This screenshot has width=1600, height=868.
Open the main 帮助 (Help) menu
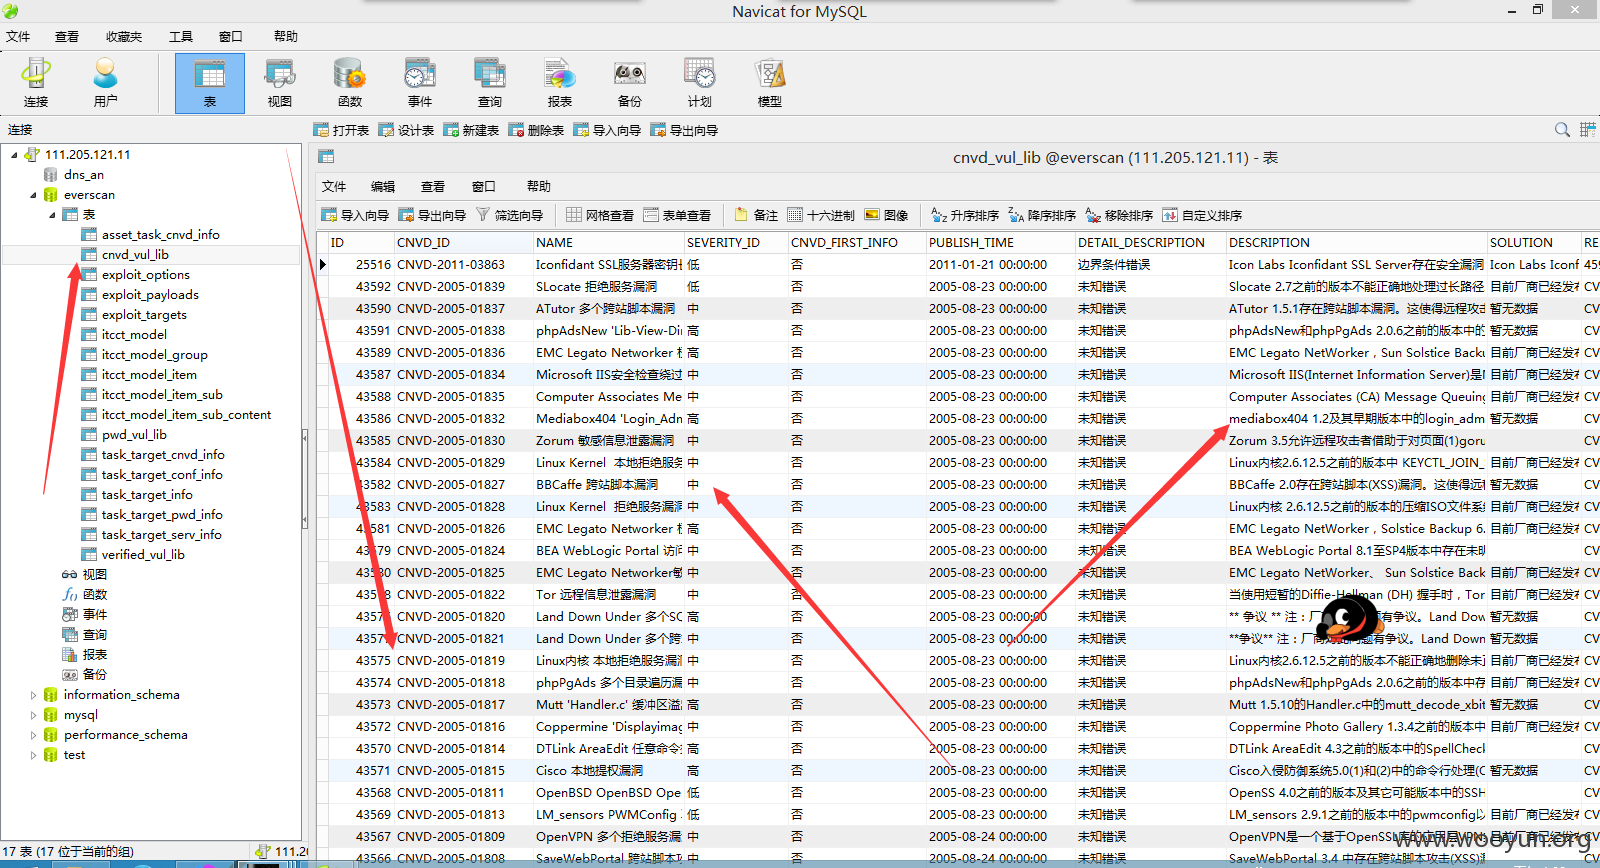286,36
